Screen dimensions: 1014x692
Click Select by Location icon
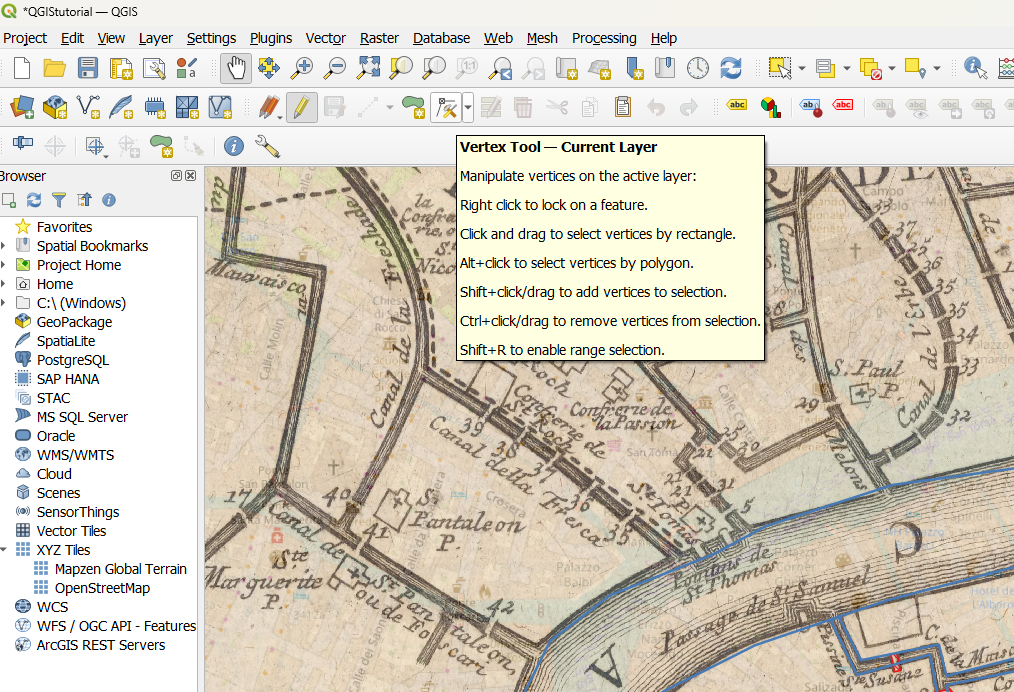pyautogui.click(x=916, y=68)
